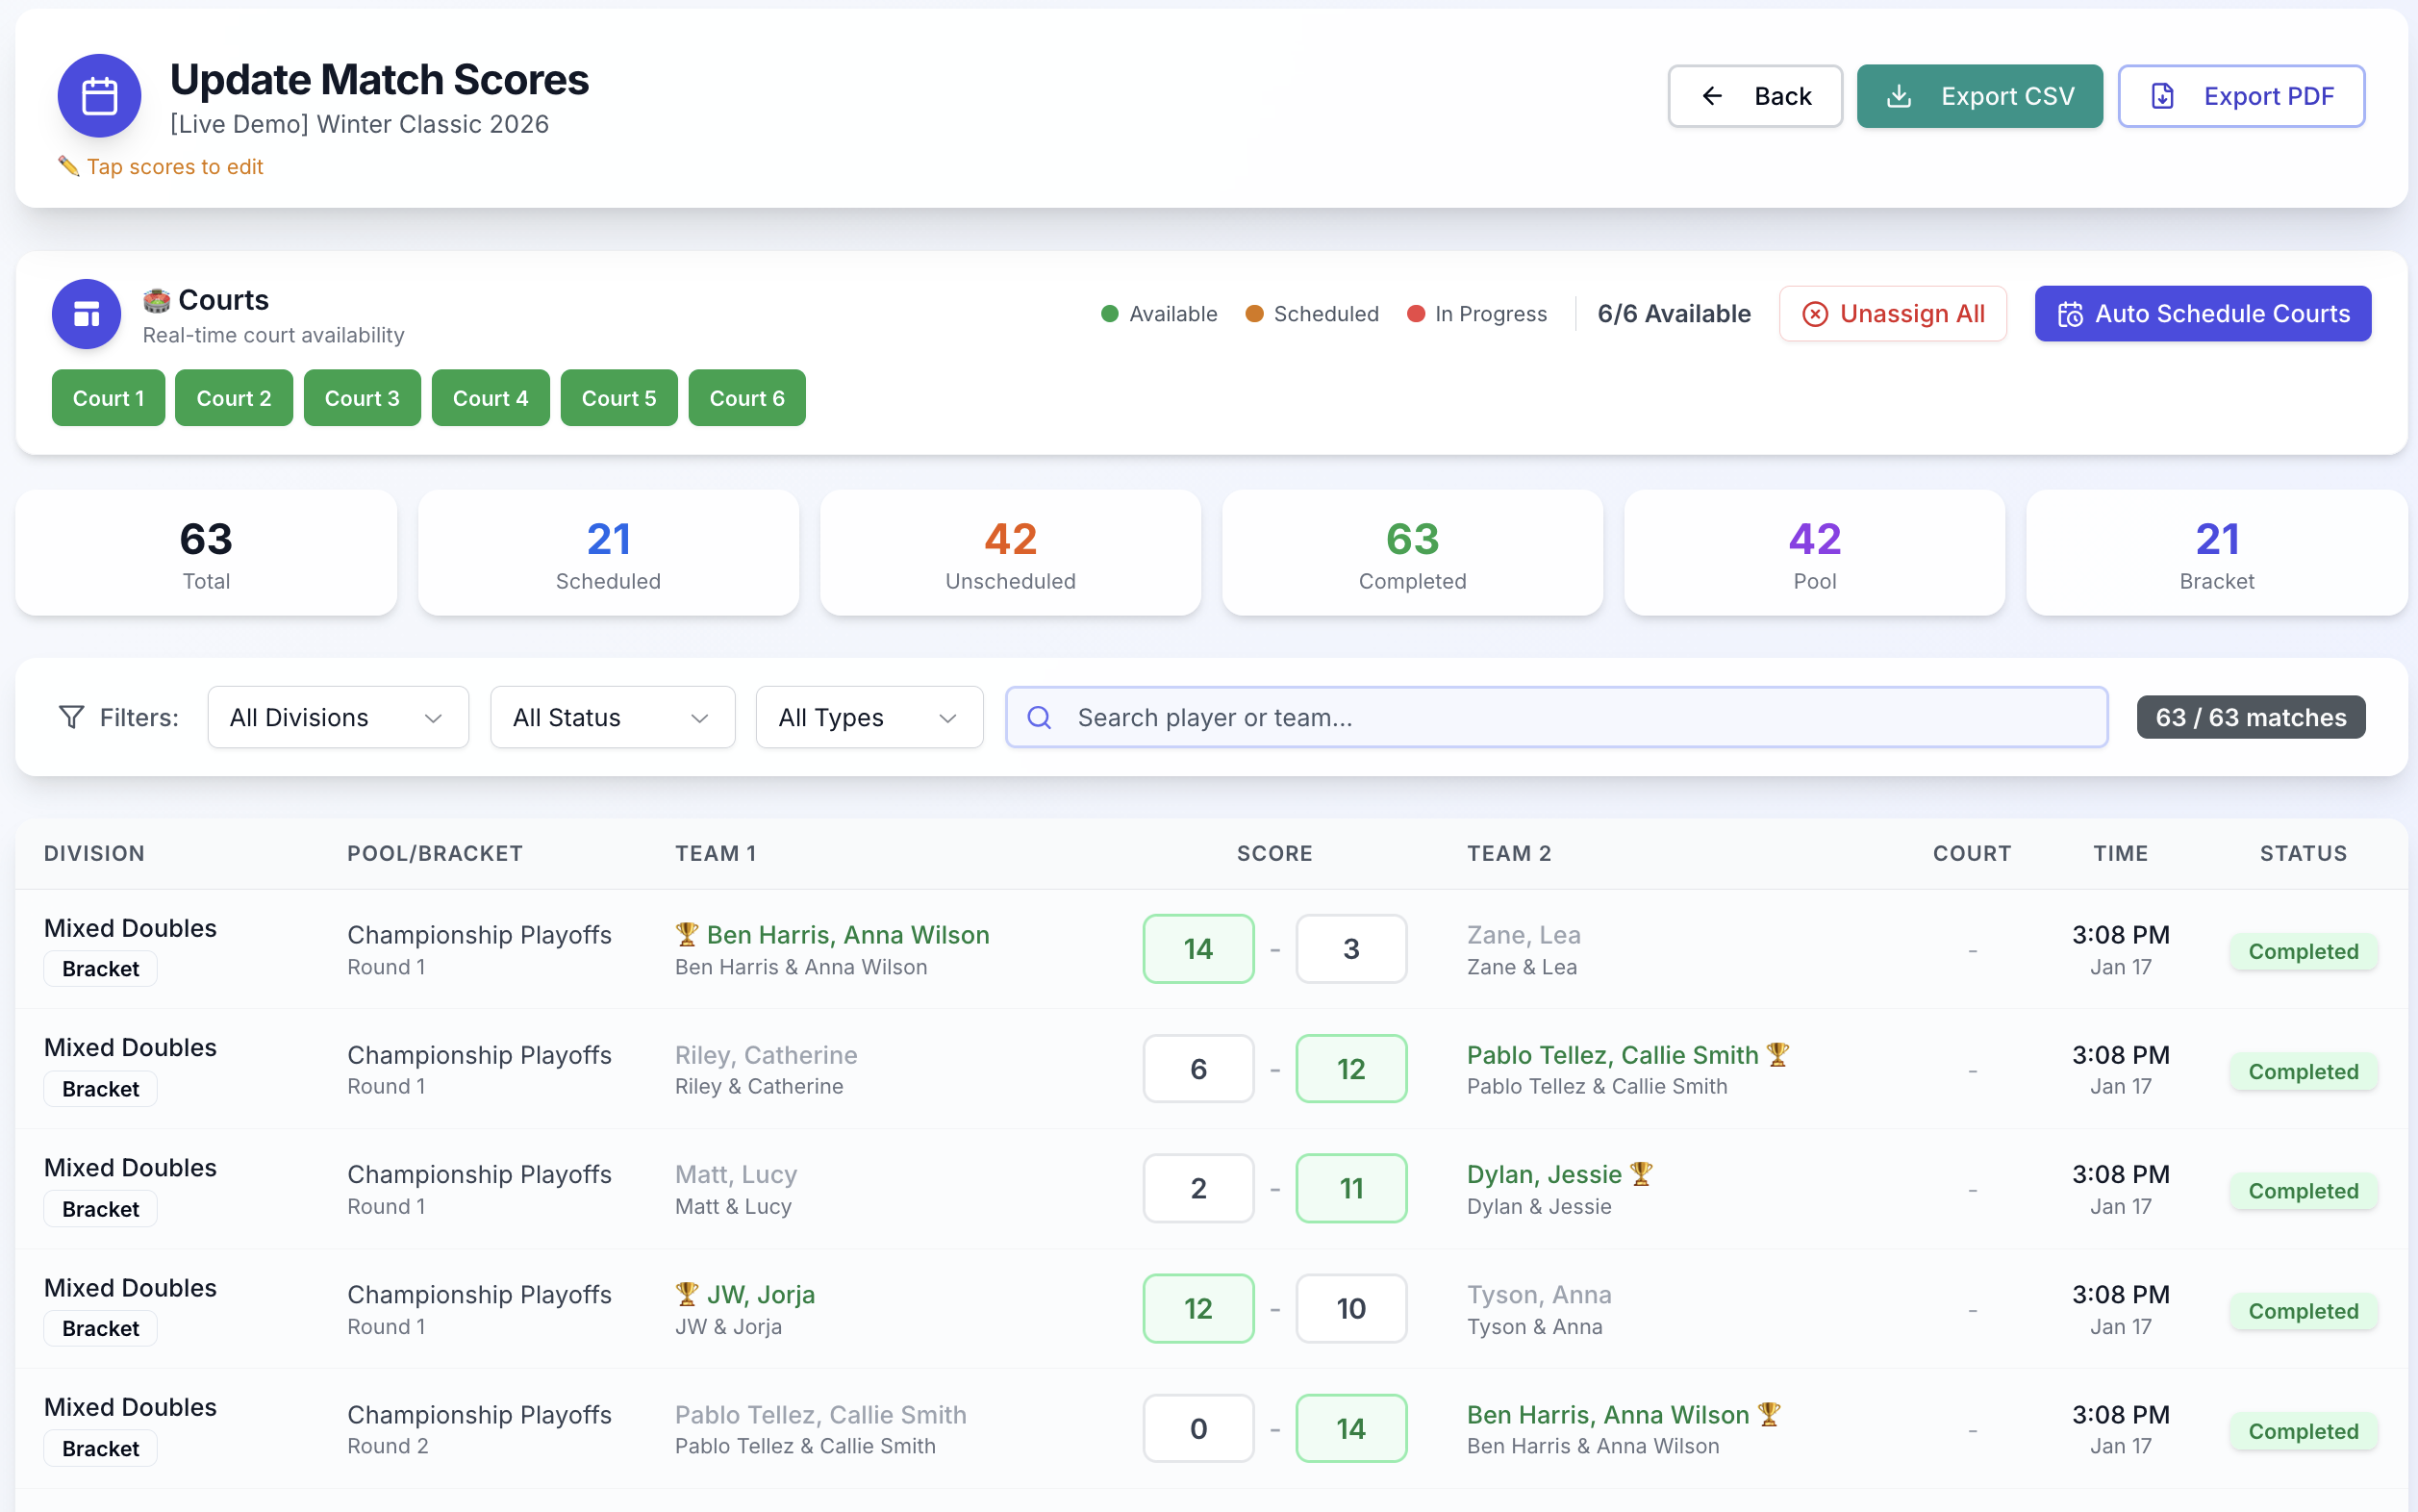Open the All Types dropdown
The image size is (2418, 1512).
[868, 717]
